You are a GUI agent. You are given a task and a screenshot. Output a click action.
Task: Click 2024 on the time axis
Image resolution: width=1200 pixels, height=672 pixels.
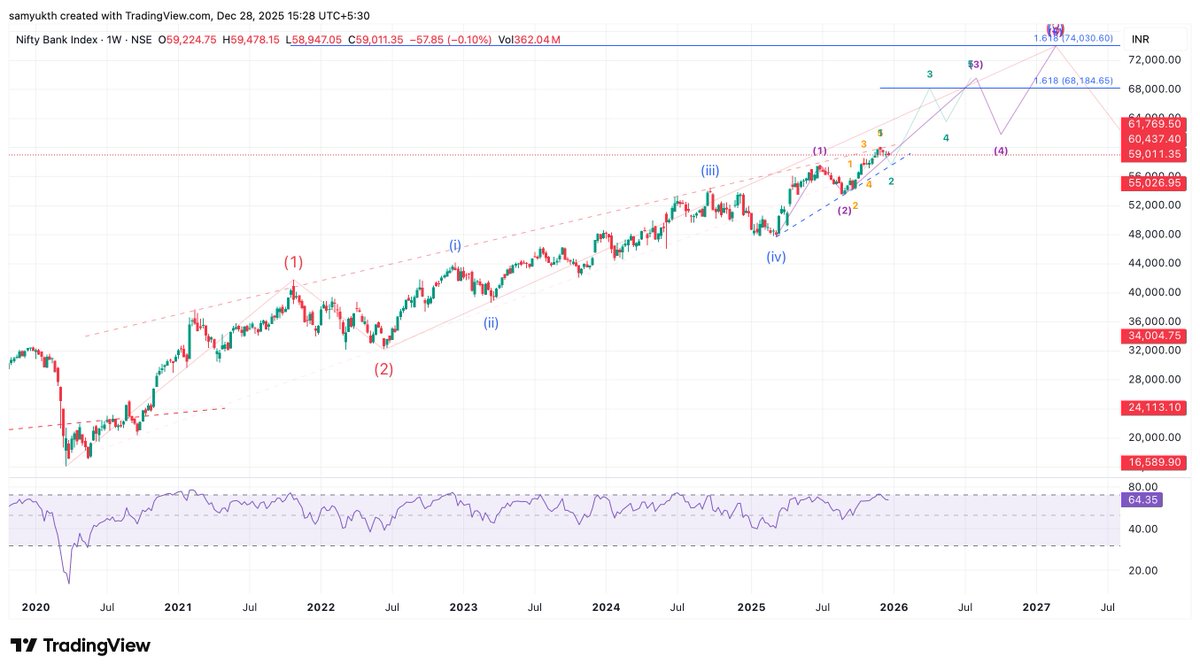tap(608, 607)
